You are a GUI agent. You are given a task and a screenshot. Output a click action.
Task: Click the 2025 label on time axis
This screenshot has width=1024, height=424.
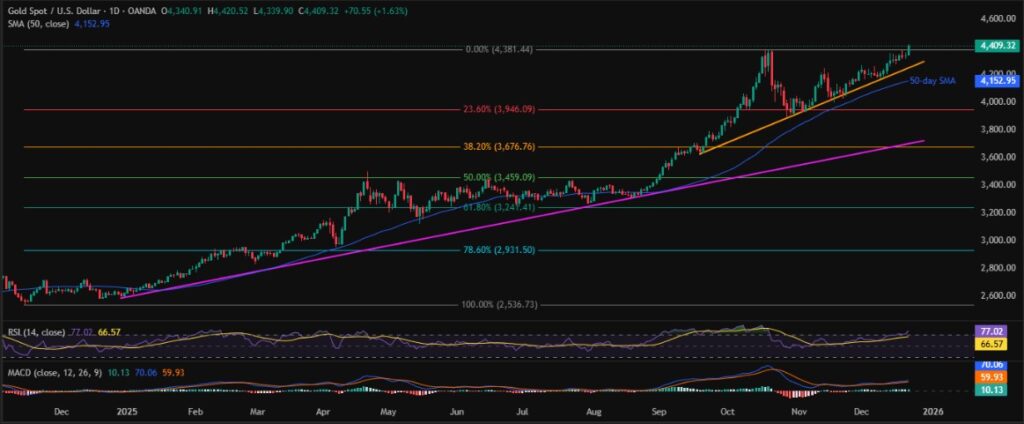(128, 413)
